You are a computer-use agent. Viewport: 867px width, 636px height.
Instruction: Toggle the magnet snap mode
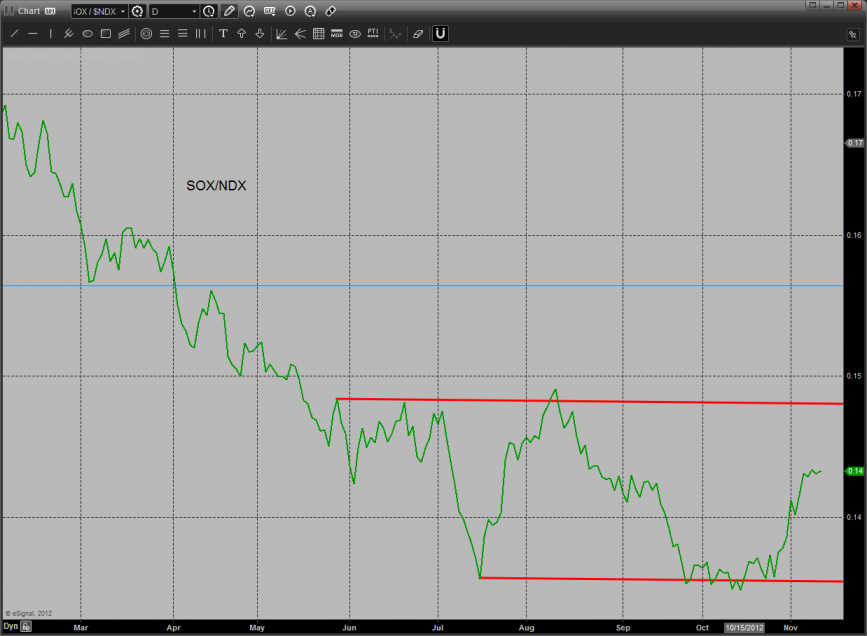coord(440,33)
